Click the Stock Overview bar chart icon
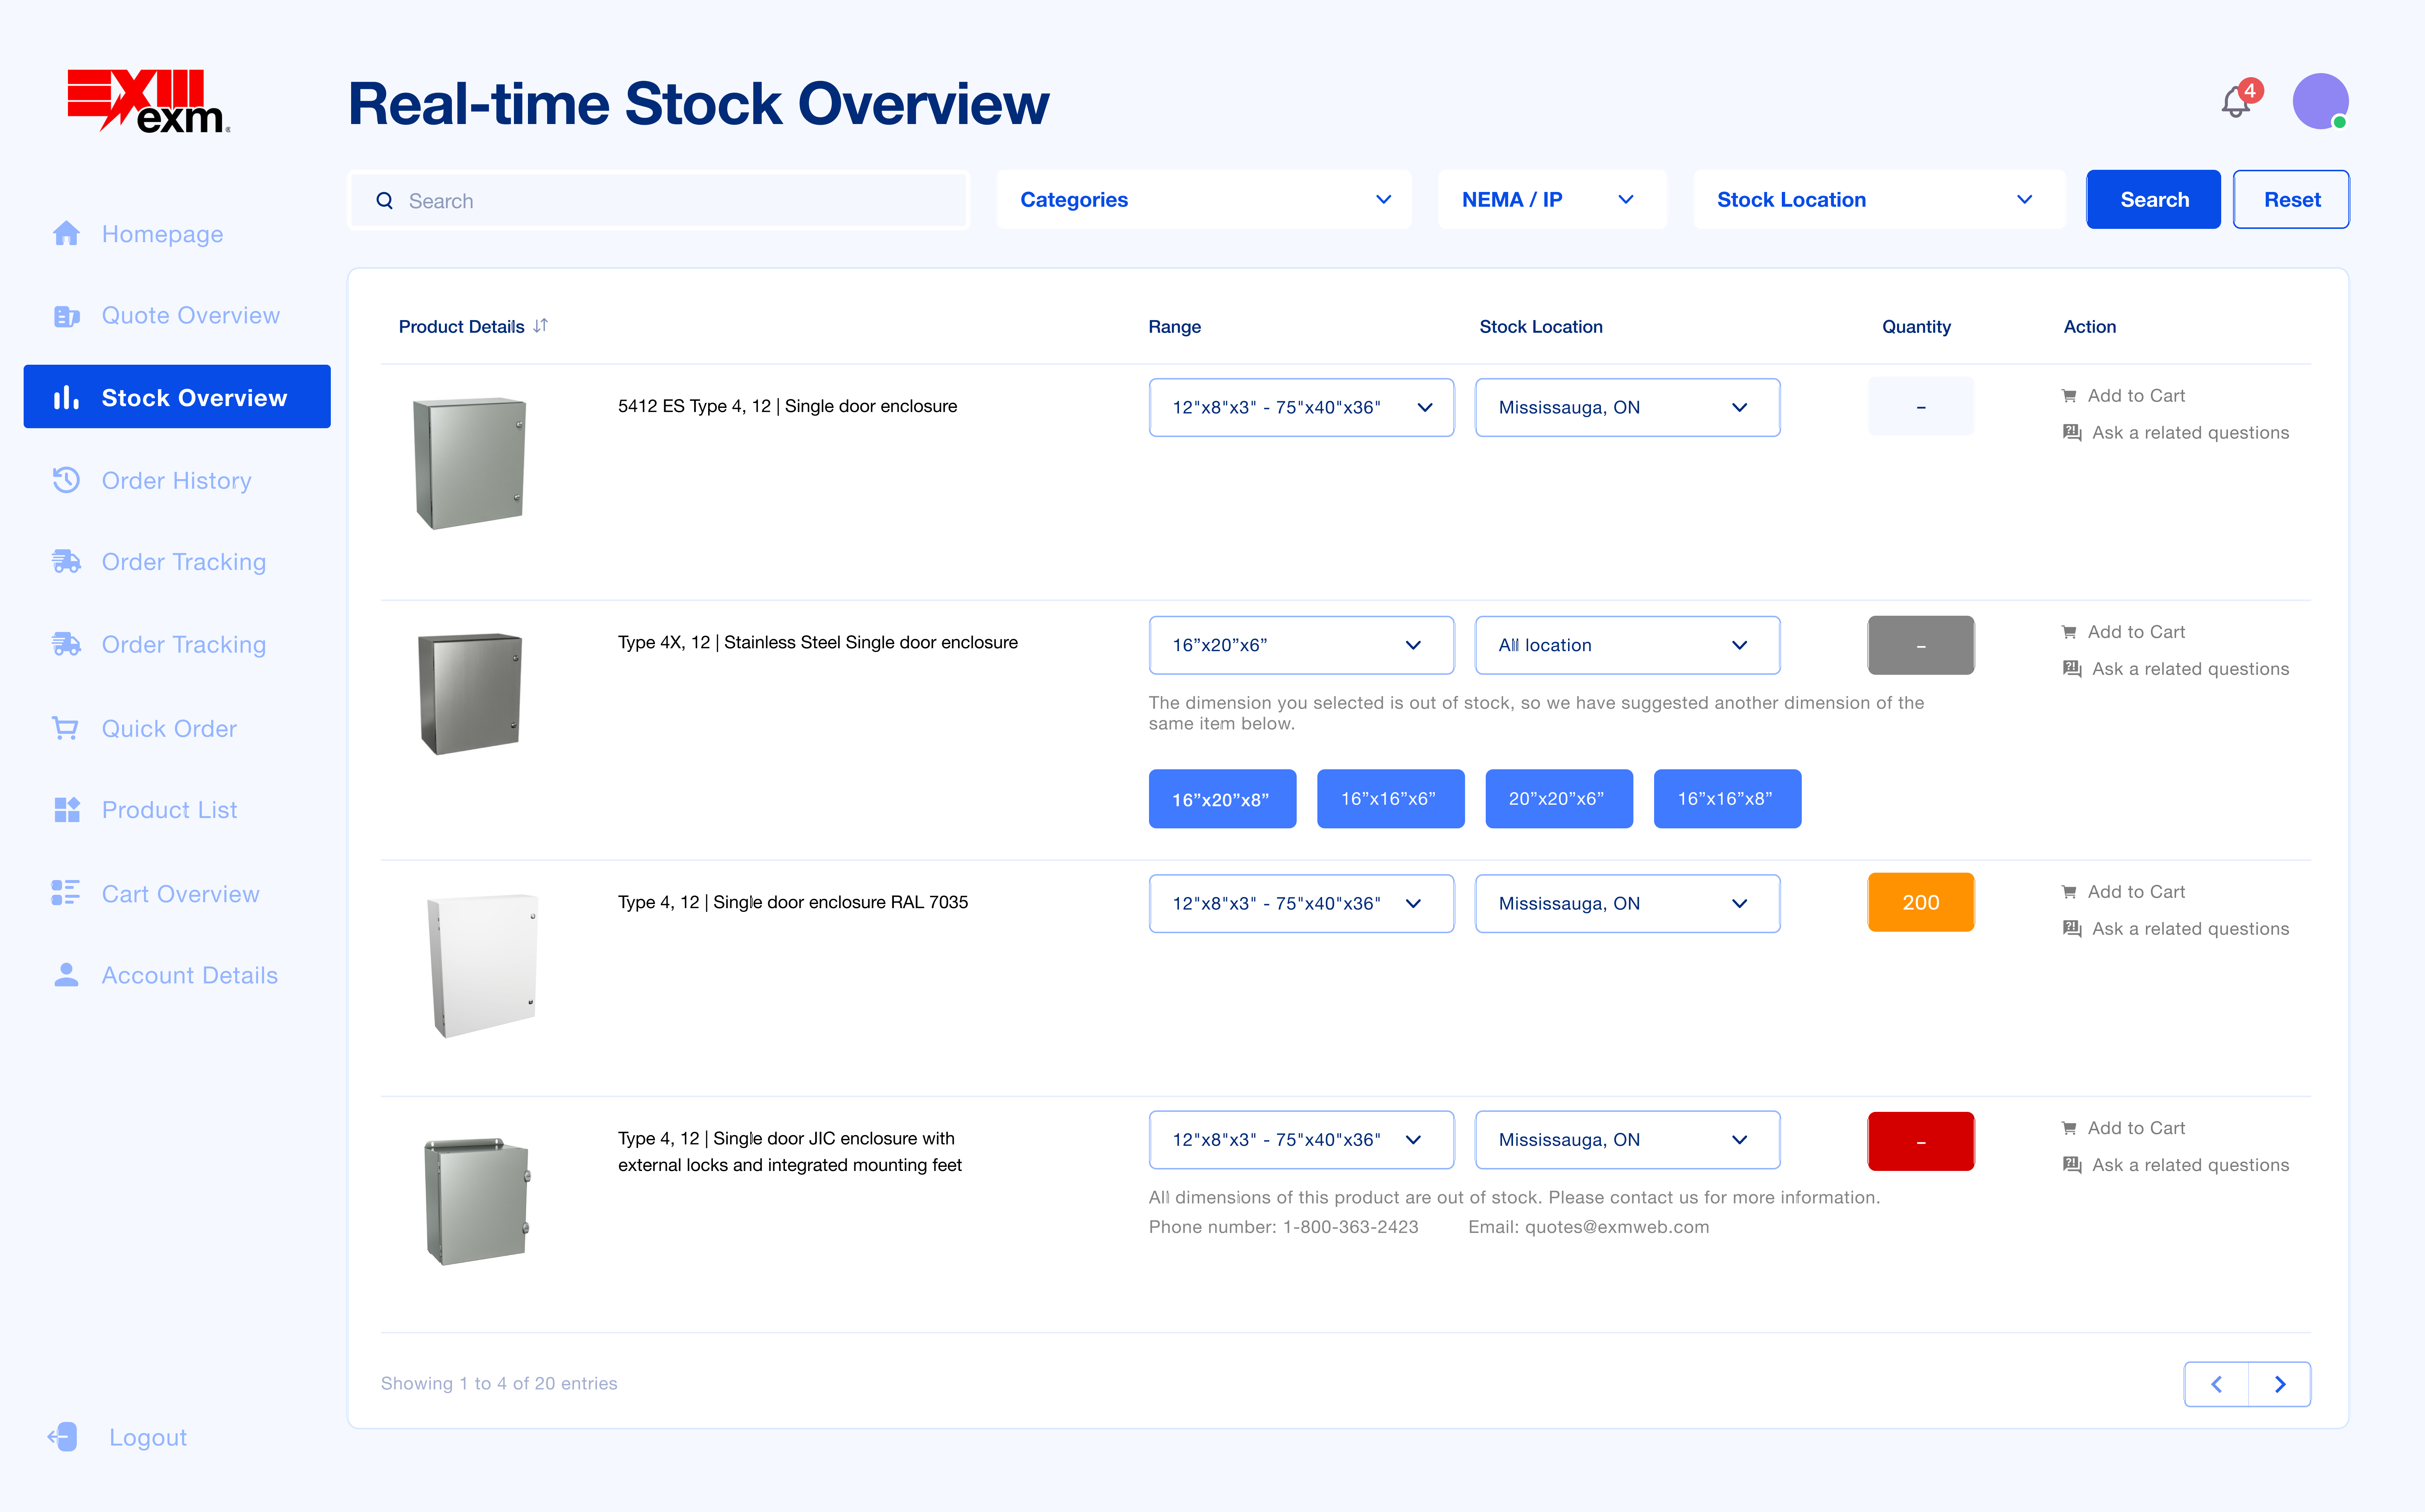 pos(66,398)
